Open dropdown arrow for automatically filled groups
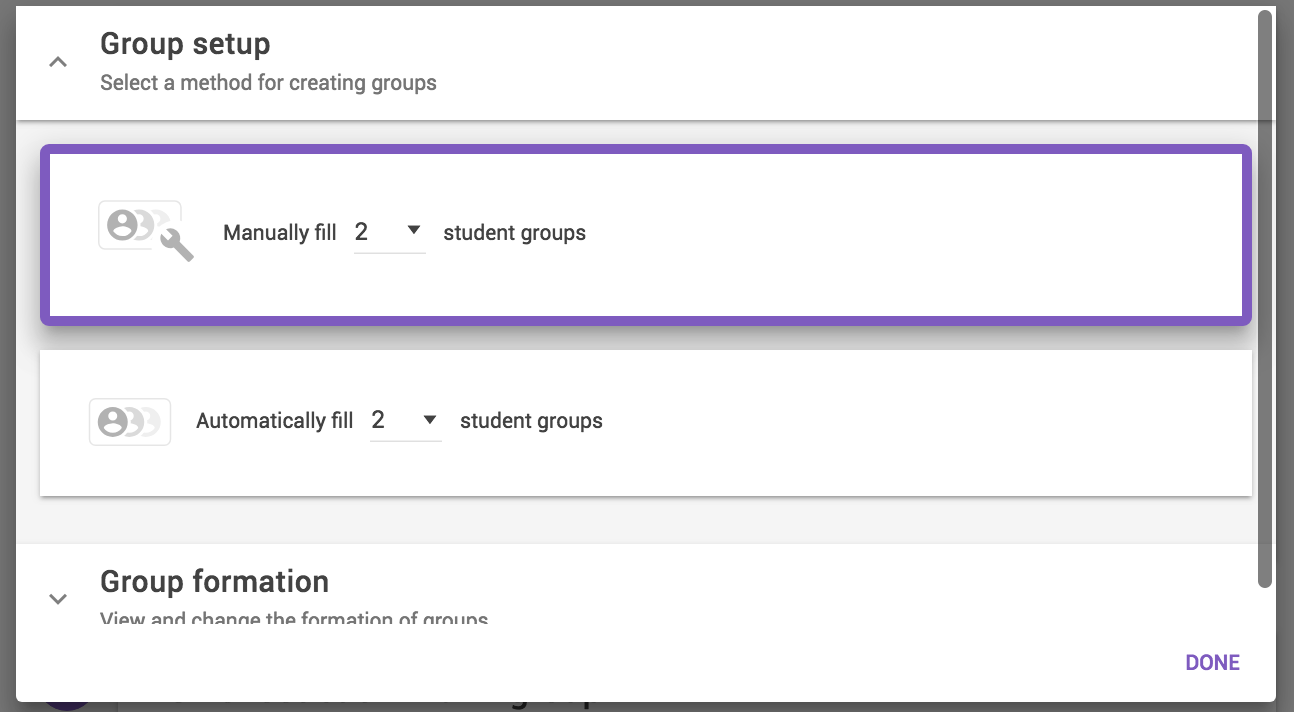 point(430,420)
